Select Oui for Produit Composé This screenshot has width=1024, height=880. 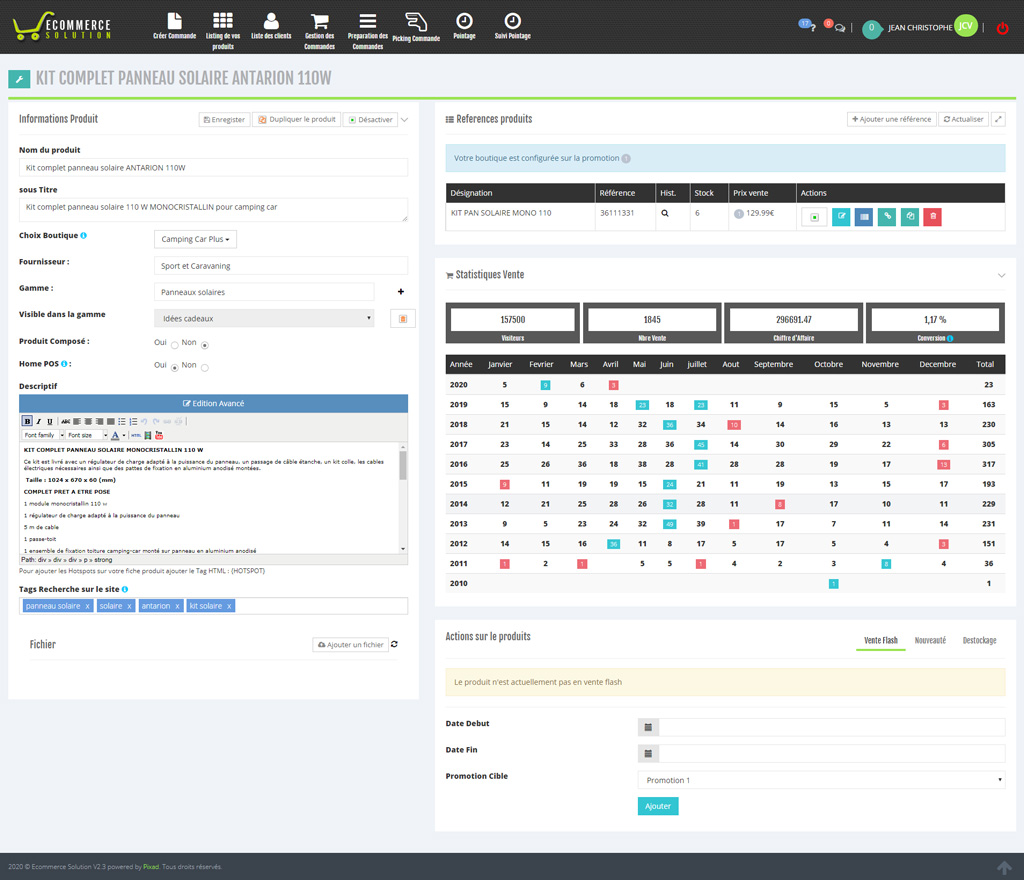[x=174, y=345]
